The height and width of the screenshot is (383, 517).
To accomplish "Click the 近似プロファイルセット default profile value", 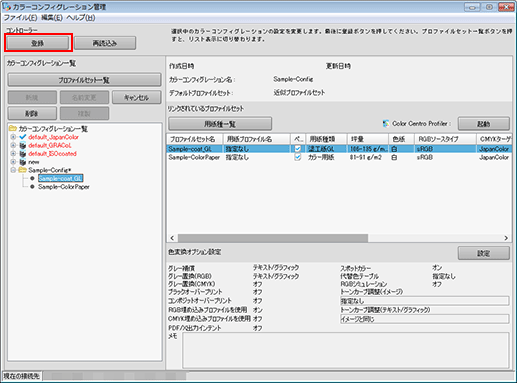I will pyautogui.click(x=299, y=93).
